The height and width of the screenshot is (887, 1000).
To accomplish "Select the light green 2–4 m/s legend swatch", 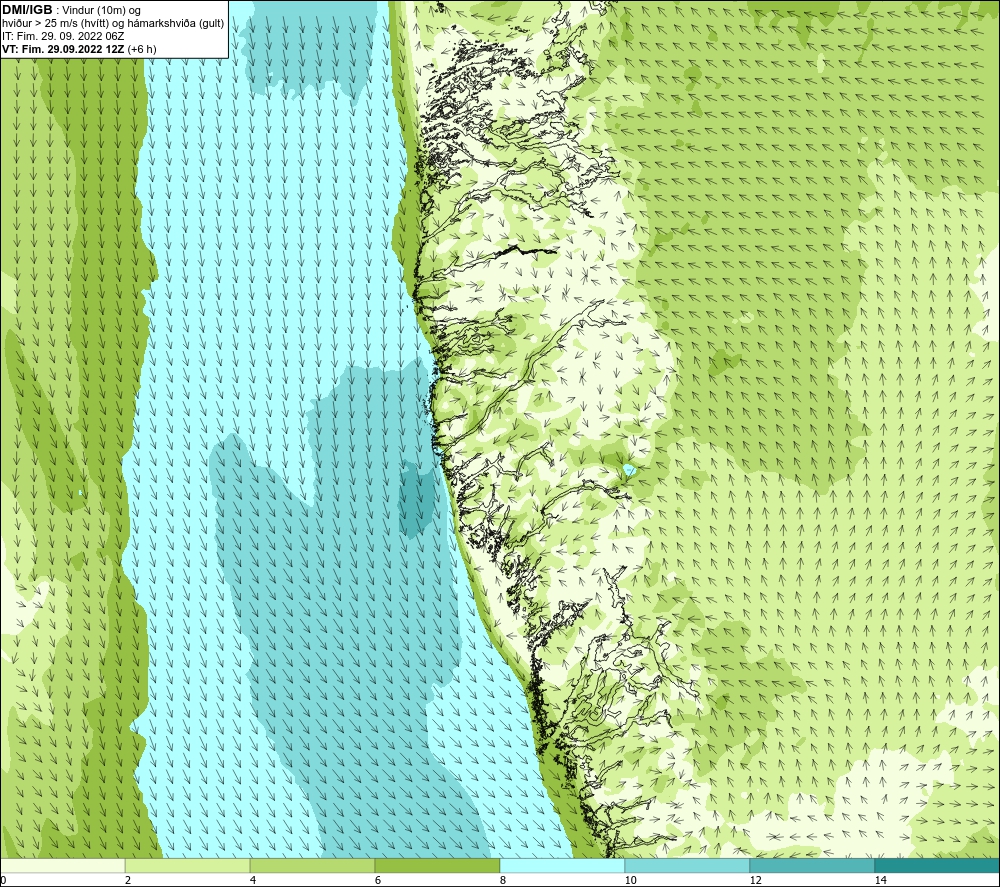I will [x=188, y=866].
